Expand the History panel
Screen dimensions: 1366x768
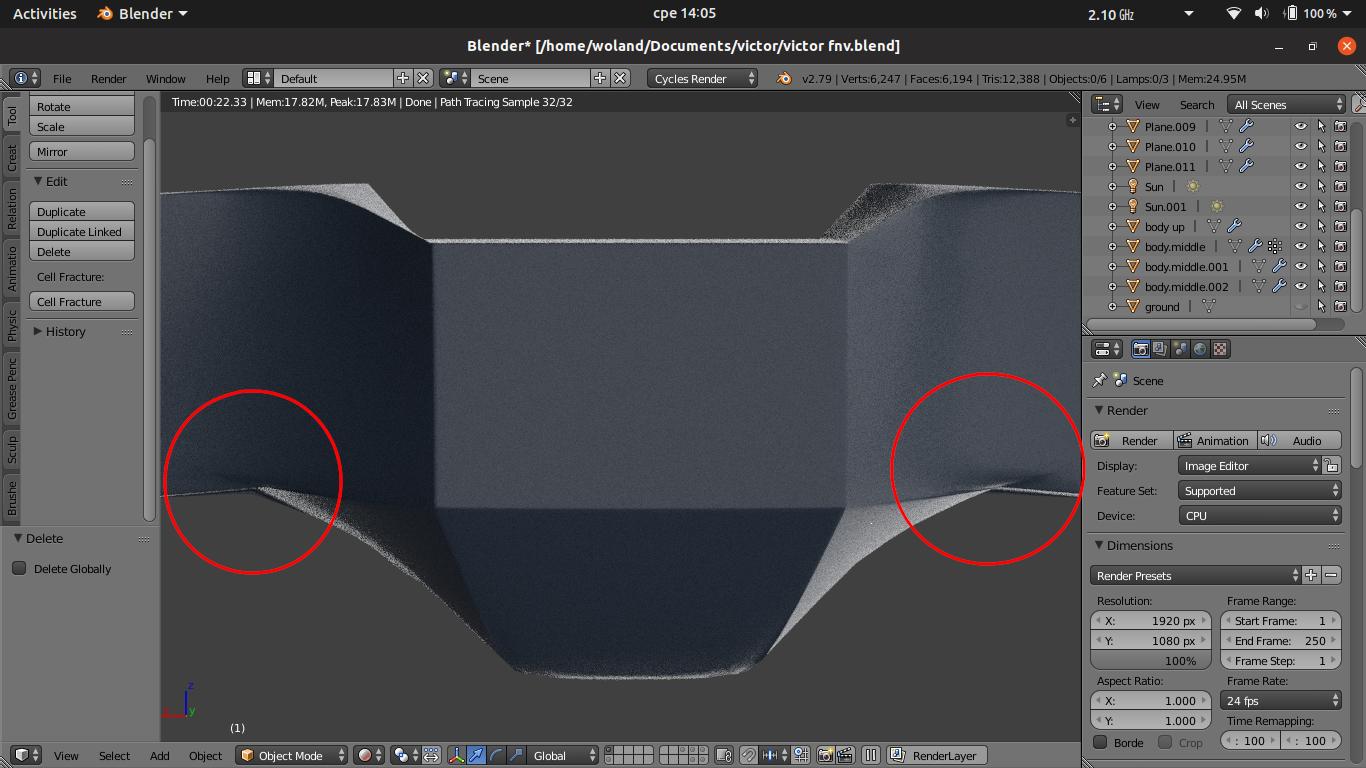[65, 331]
